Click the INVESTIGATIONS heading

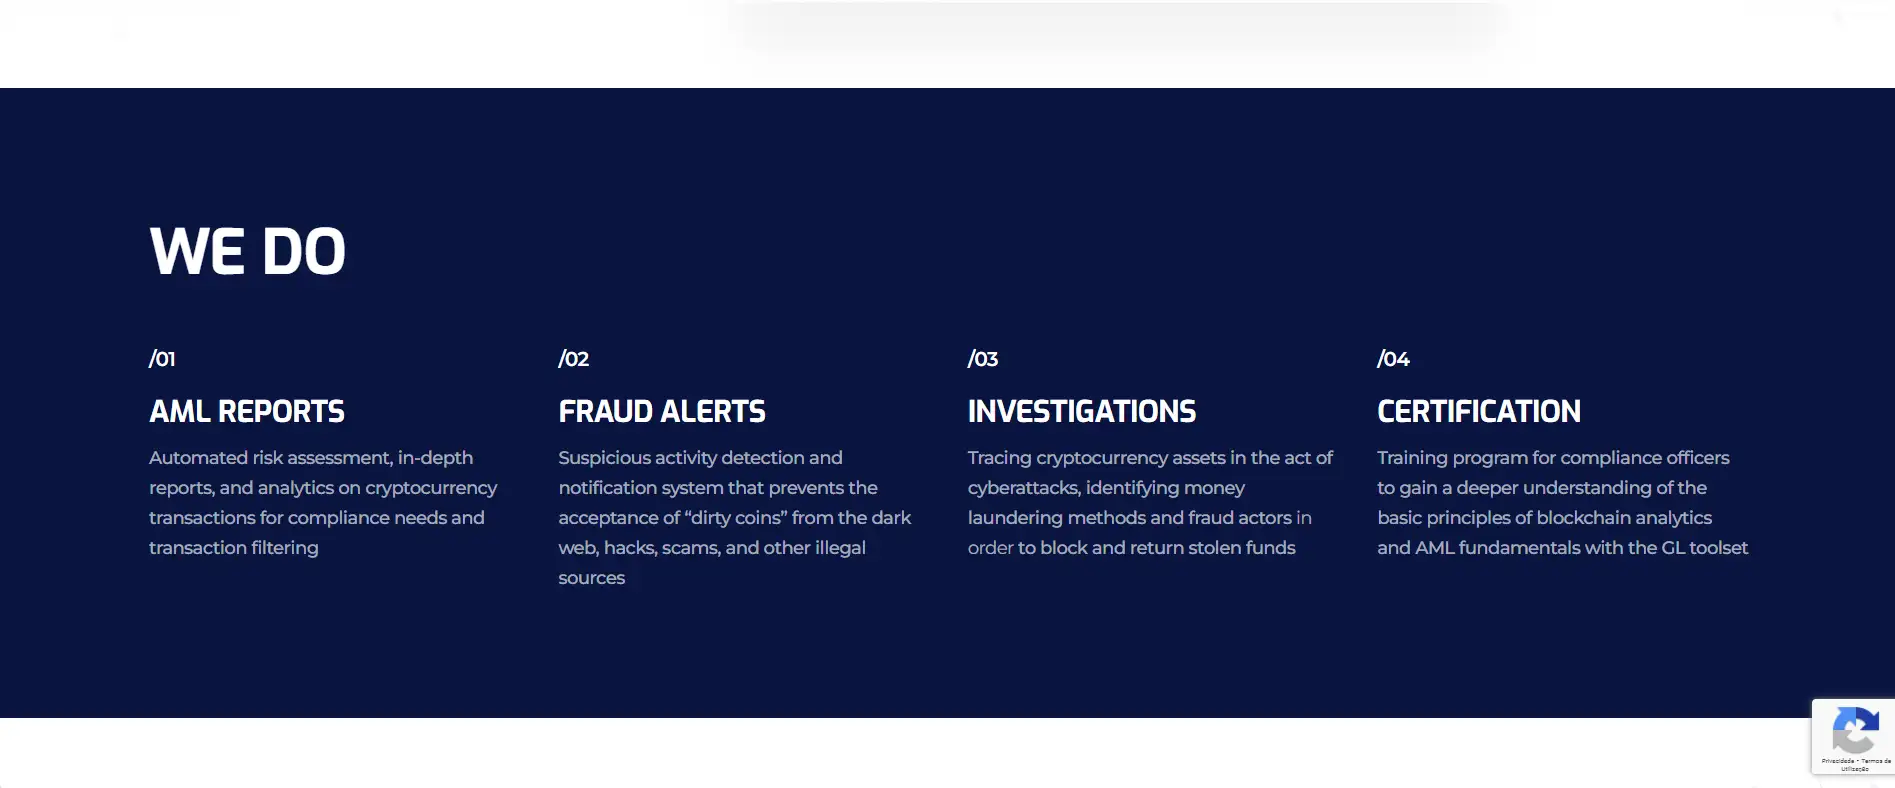[x=1081, y=411]
